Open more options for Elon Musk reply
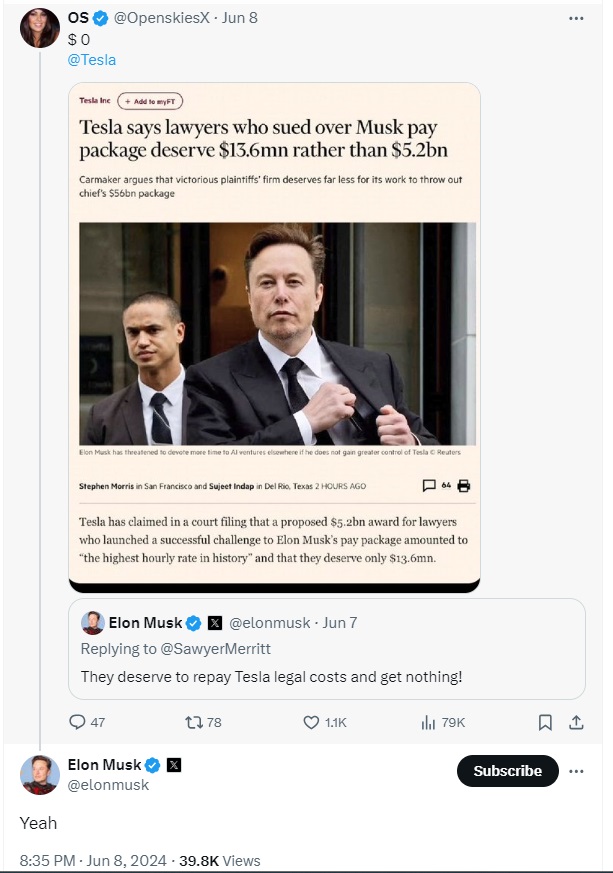Screen dimensions: 613x873 576,771
